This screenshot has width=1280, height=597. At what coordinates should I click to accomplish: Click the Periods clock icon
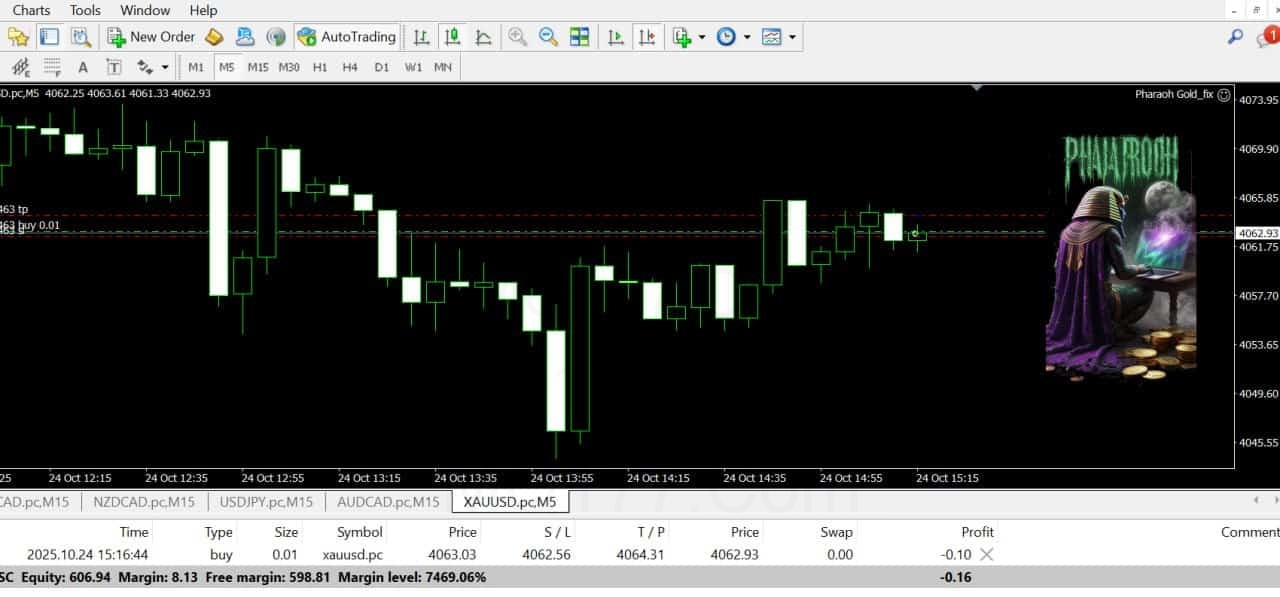point(726,37)
